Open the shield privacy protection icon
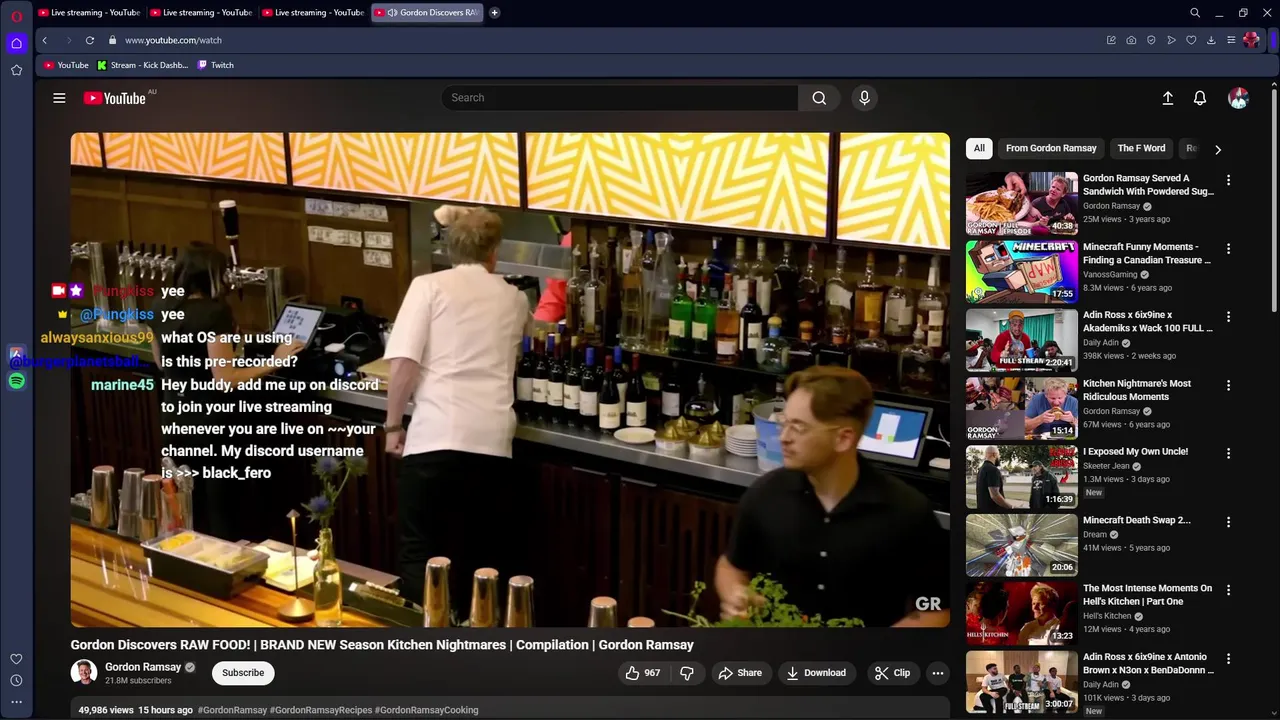The image size is (1280, 720). point(1151,40)
